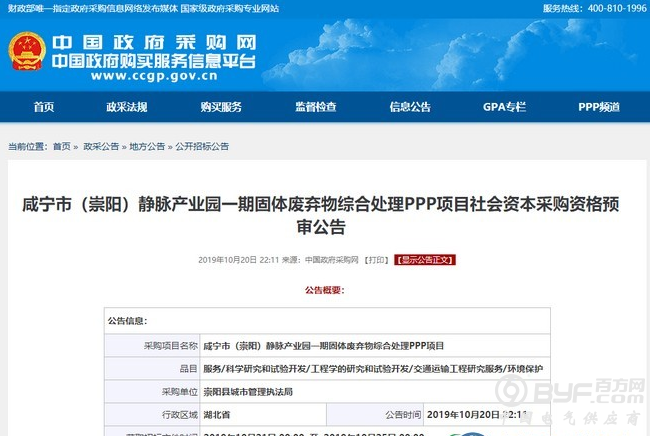
Task: Click the 中国政府购买服务信息平台 subtitle
Action: pyautogui.click(x=154, y=61)
